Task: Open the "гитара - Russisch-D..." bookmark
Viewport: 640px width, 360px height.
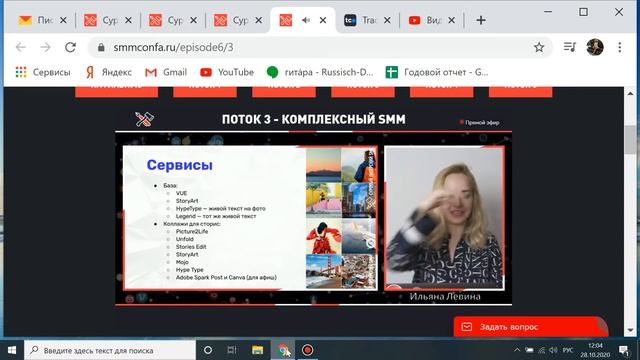Action: (320, 72)
